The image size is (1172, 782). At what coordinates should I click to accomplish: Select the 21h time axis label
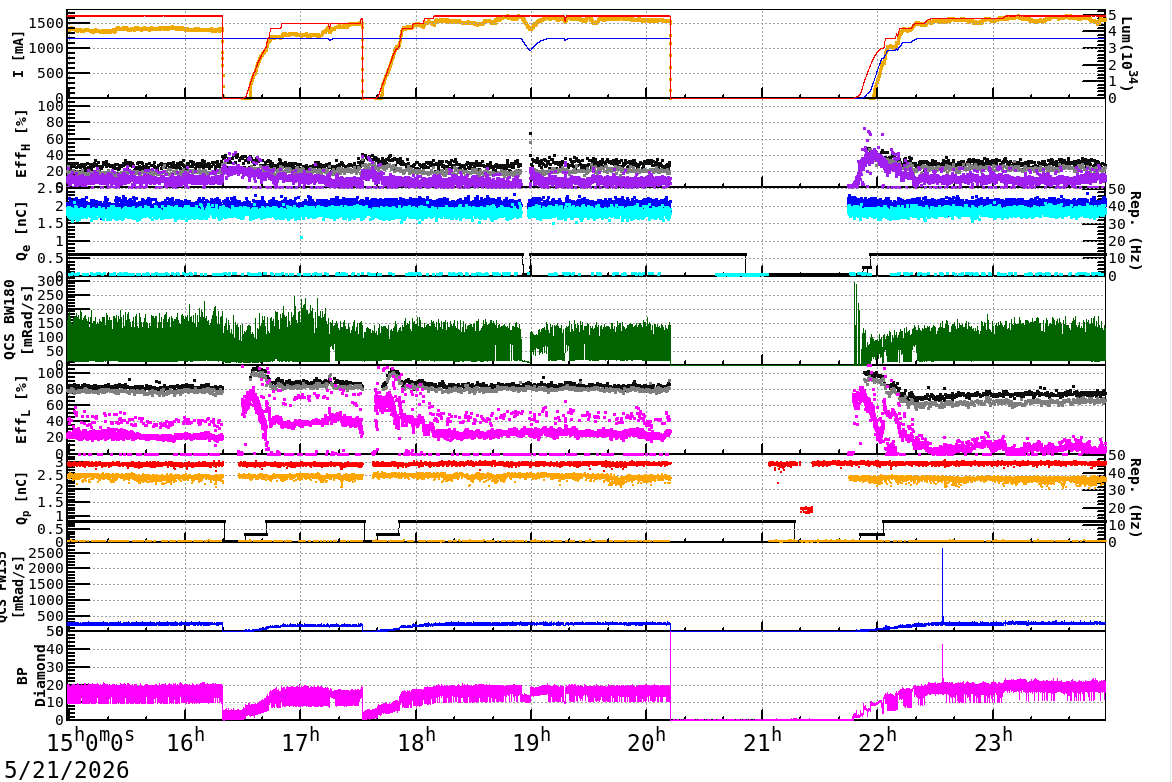point(762,740)
